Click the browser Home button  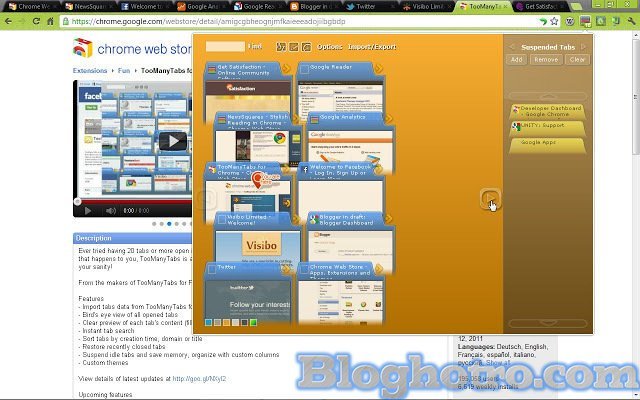[51, 21]
